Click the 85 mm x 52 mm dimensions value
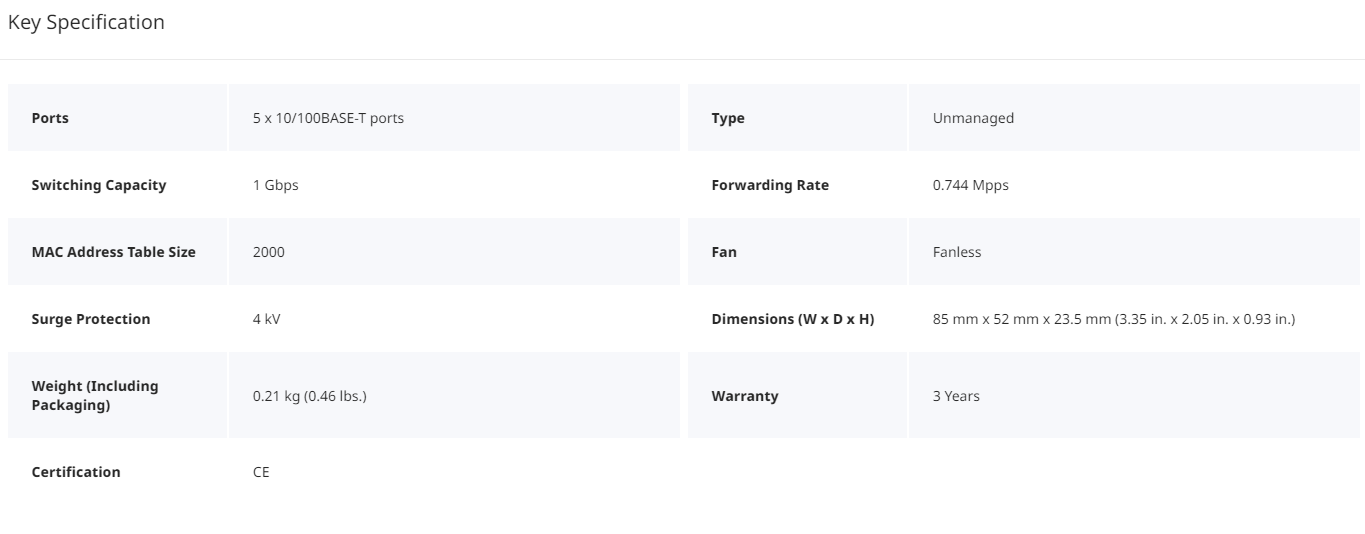The image size is (1365, 534). coord(1114,319)
